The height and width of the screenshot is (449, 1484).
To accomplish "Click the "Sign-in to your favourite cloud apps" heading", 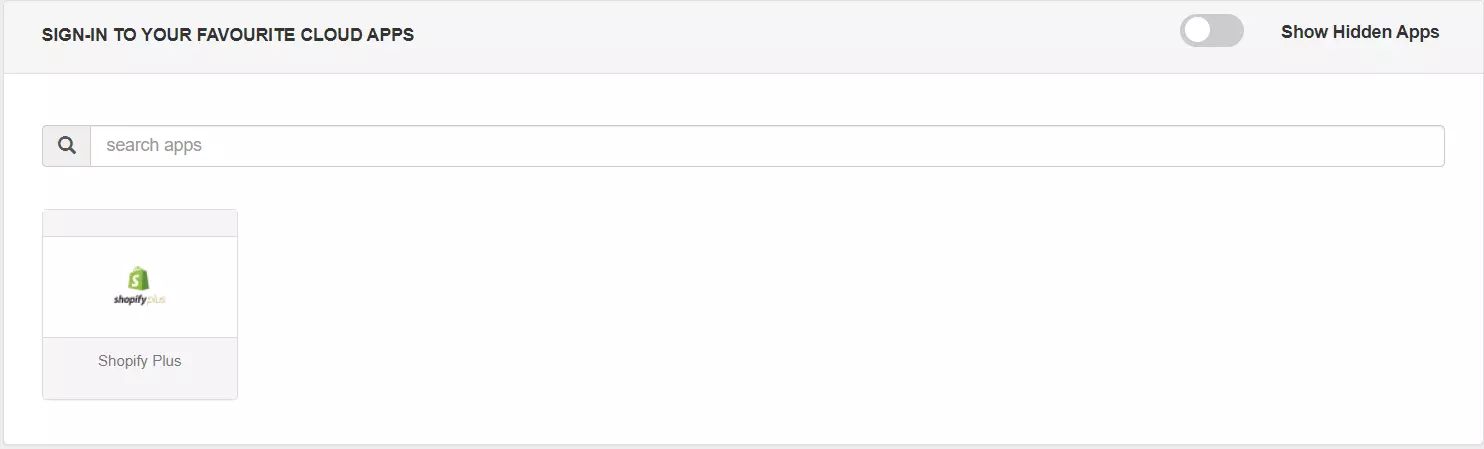I will (228, 35).
